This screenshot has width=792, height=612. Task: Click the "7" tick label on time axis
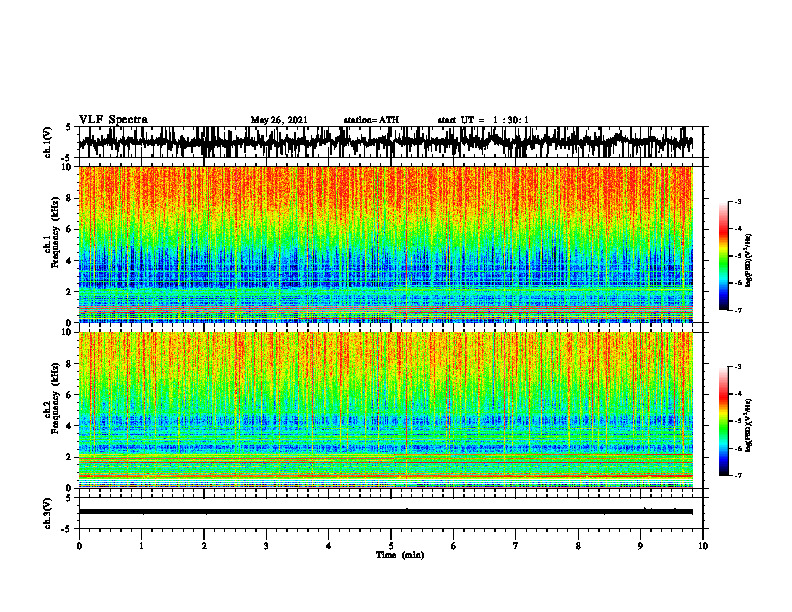(516, 546)
